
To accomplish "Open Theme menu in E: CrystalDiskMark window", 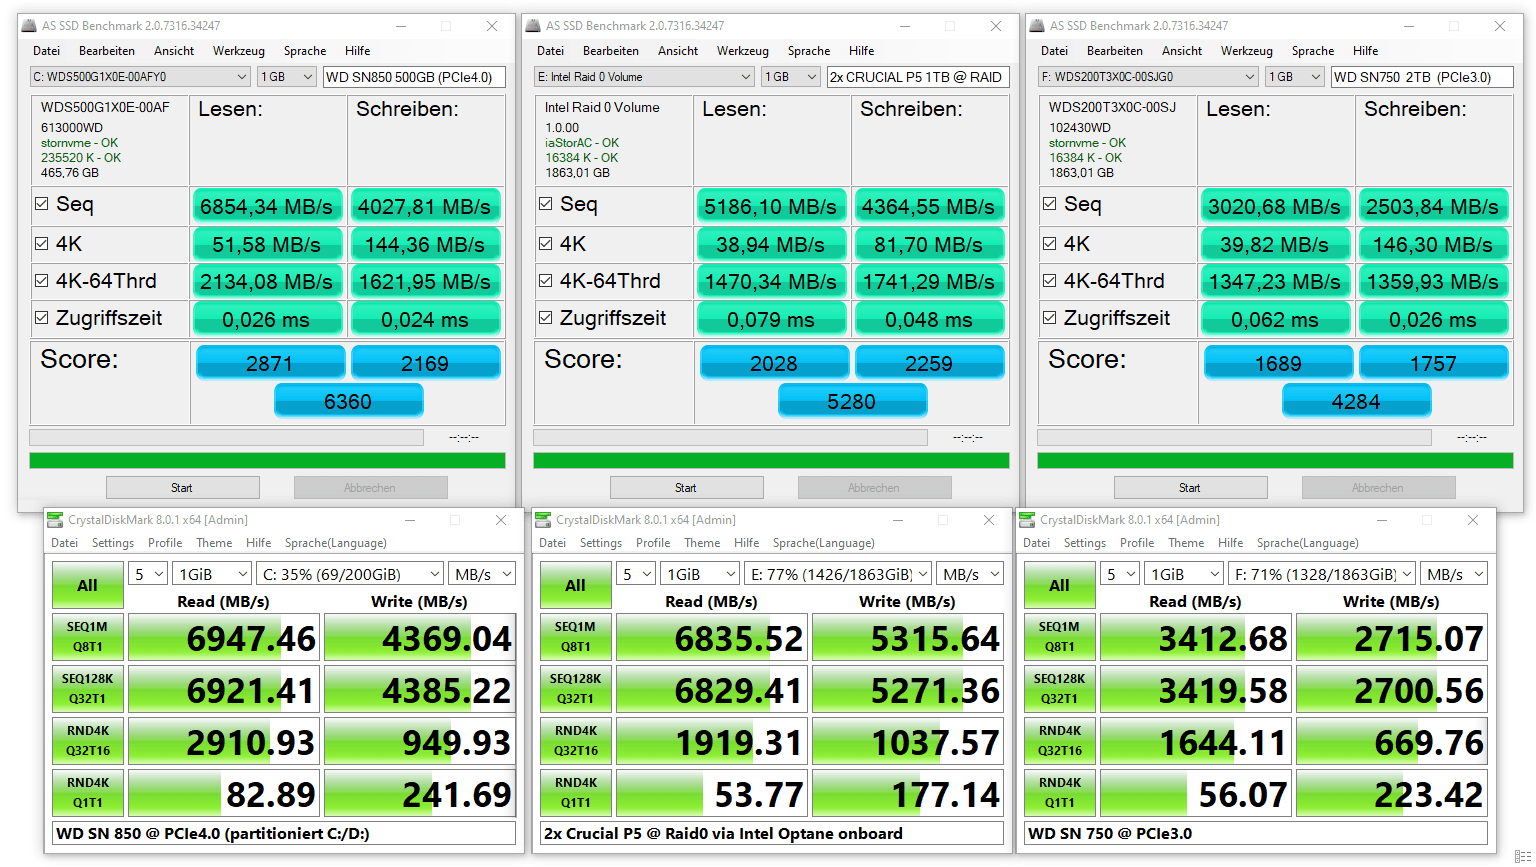I will [x=702, y=543].
